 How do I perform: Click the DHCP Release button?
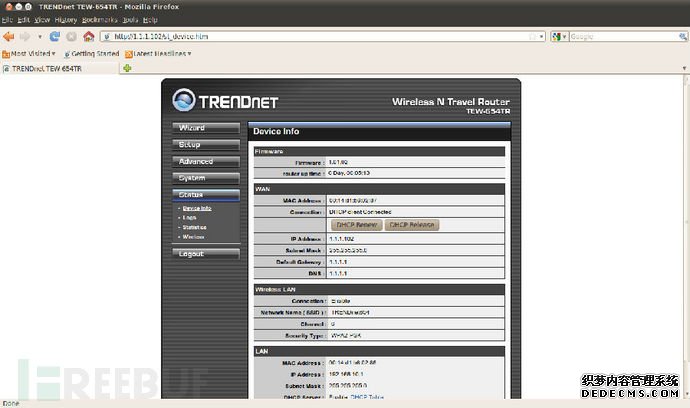[412, 225]
